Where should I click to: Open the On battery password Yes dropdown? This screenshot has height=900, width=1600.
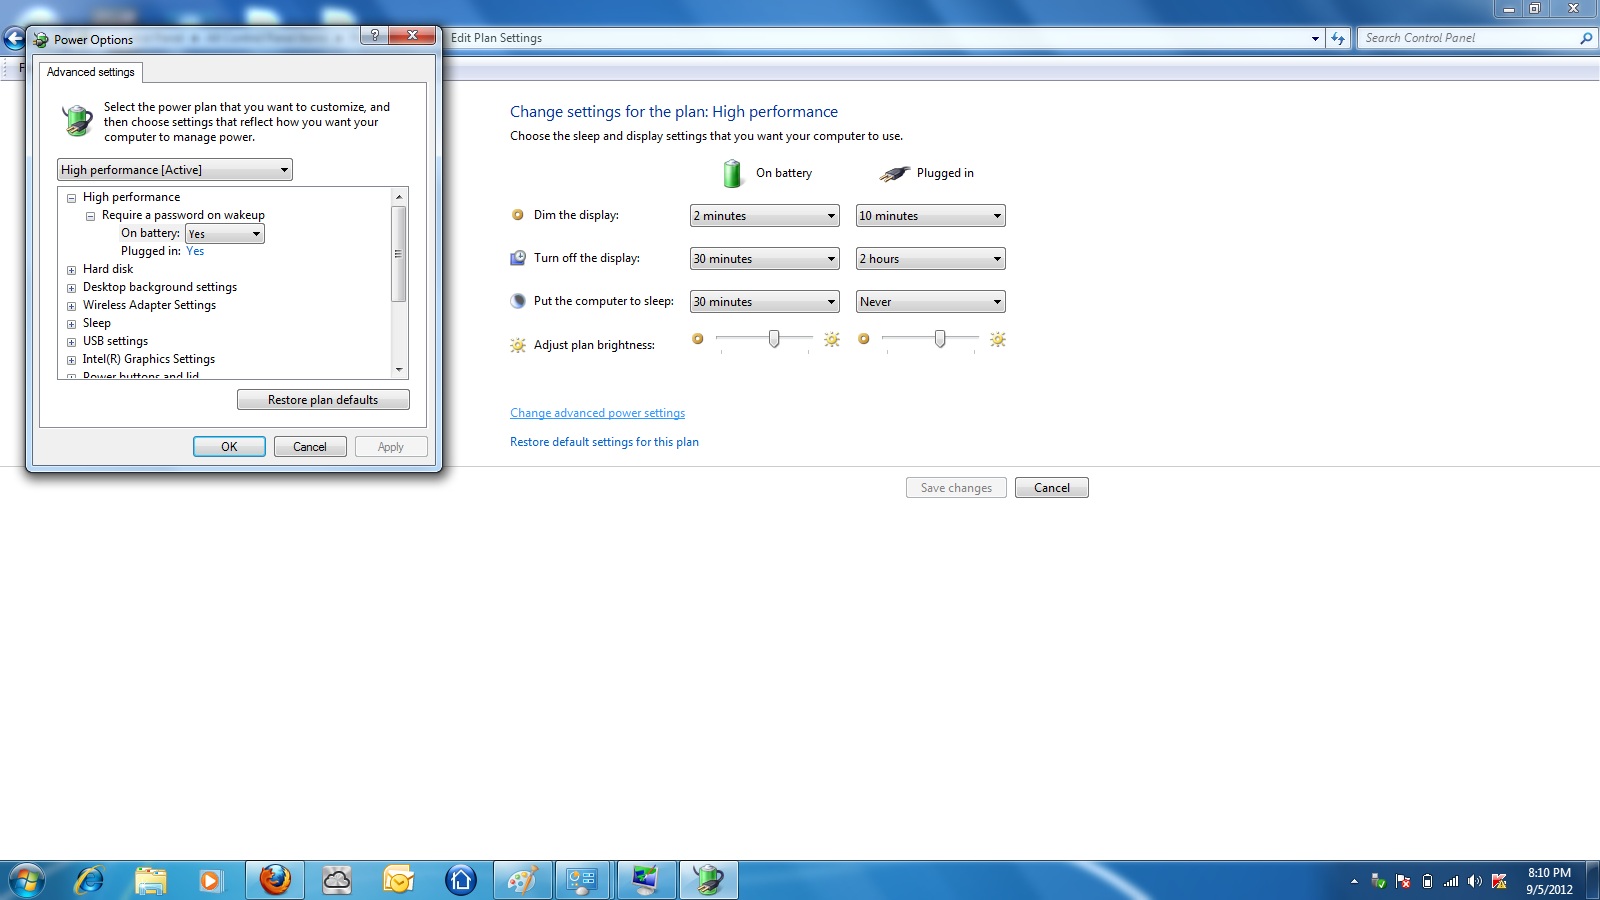[225, 234]
